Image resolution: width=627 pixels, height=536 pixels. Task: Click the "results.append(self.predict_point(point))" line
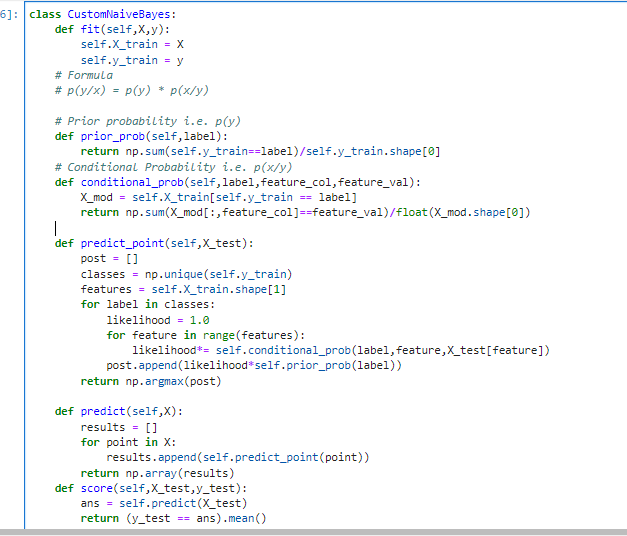coord(238,458)
